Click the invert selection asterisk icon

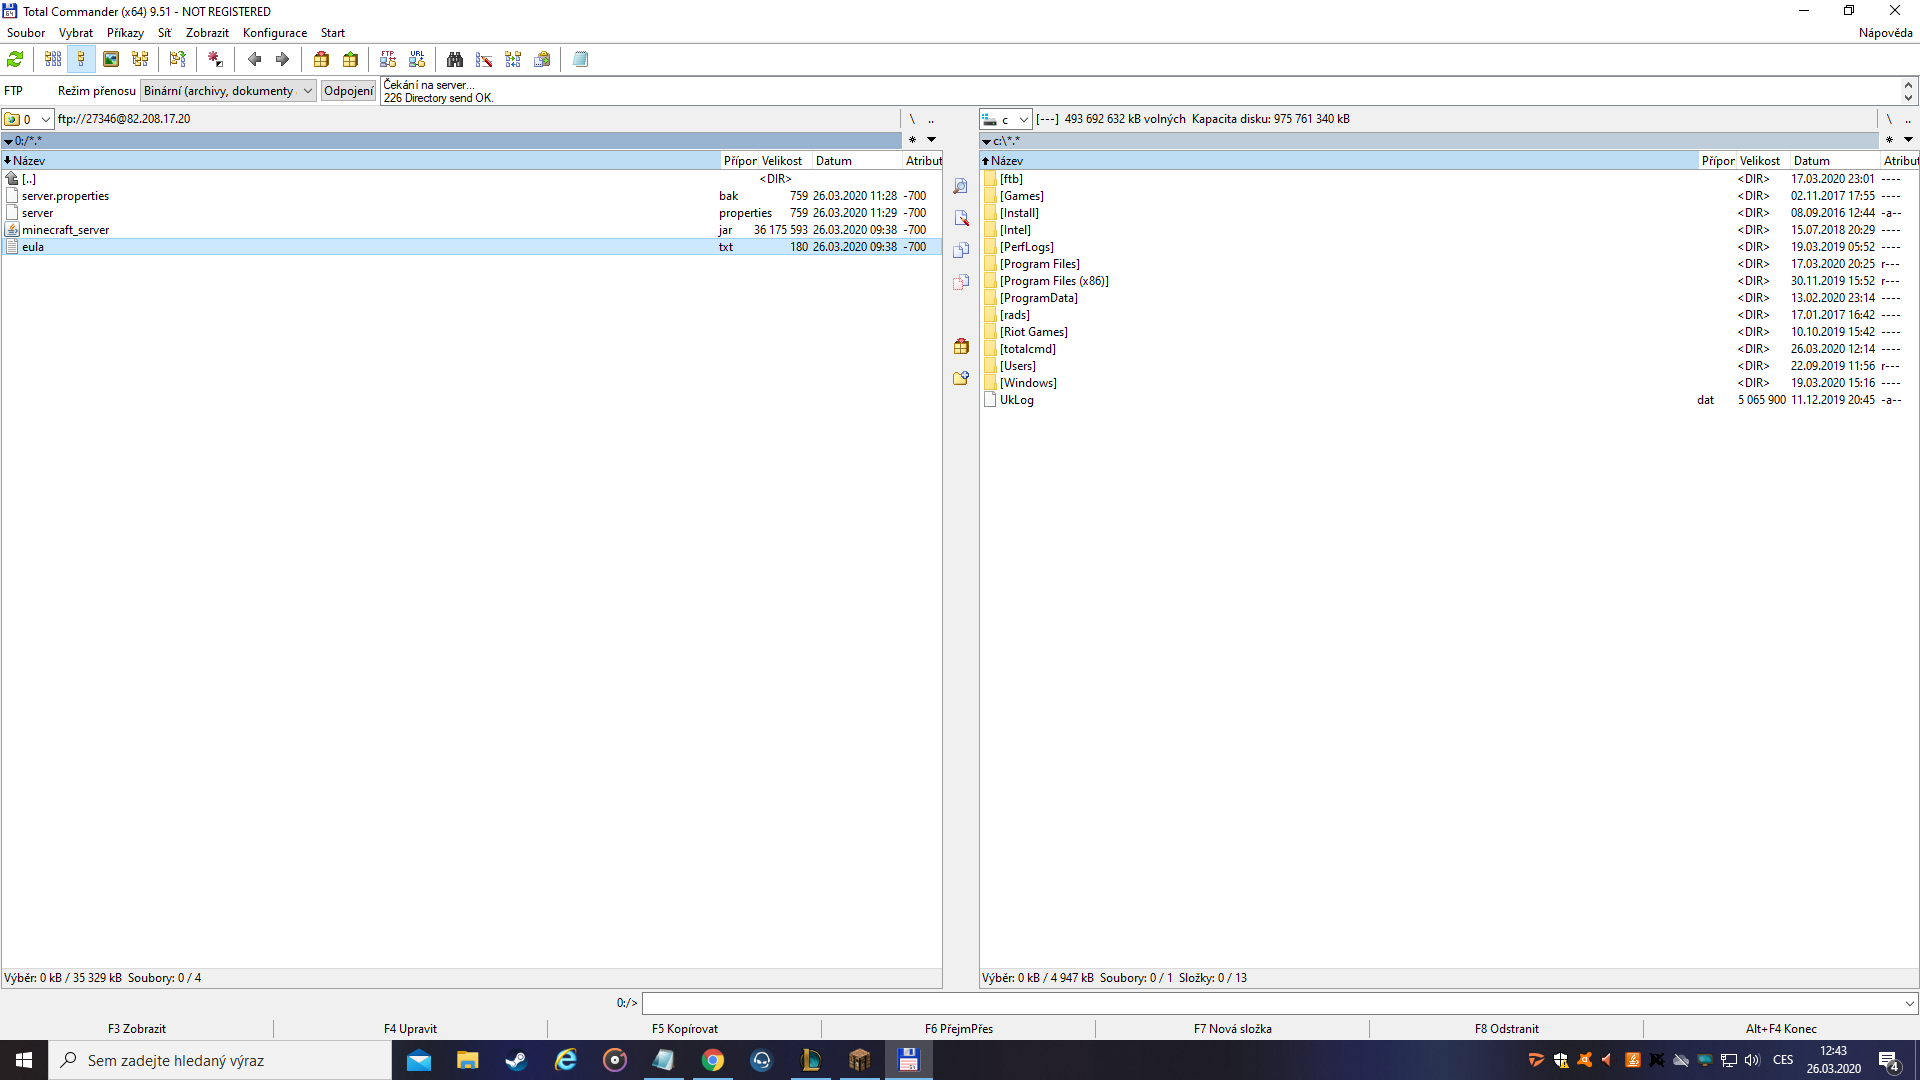[215, 59]
